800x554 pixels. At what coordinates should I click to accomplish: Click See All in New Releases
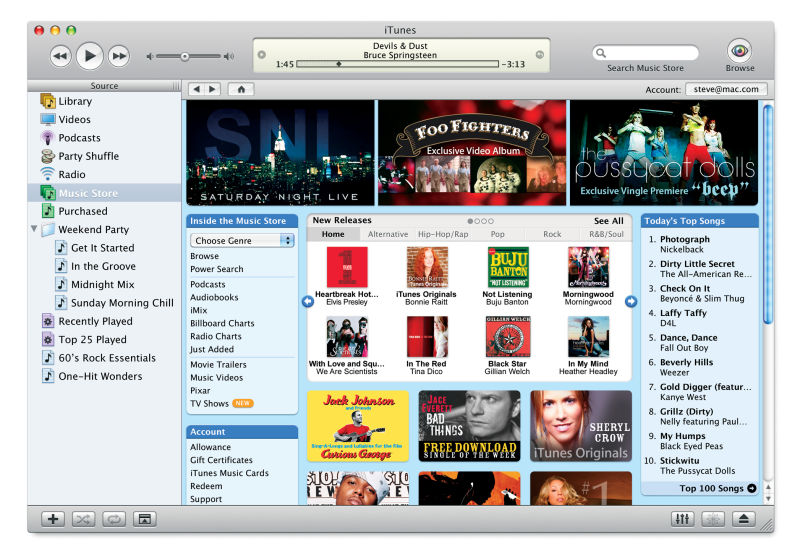pos(608,221)
